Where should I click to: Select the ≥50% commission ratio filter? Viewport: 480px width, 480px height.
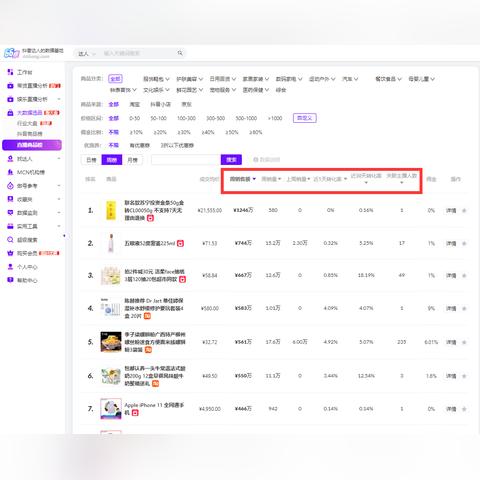tap(232, 132)
